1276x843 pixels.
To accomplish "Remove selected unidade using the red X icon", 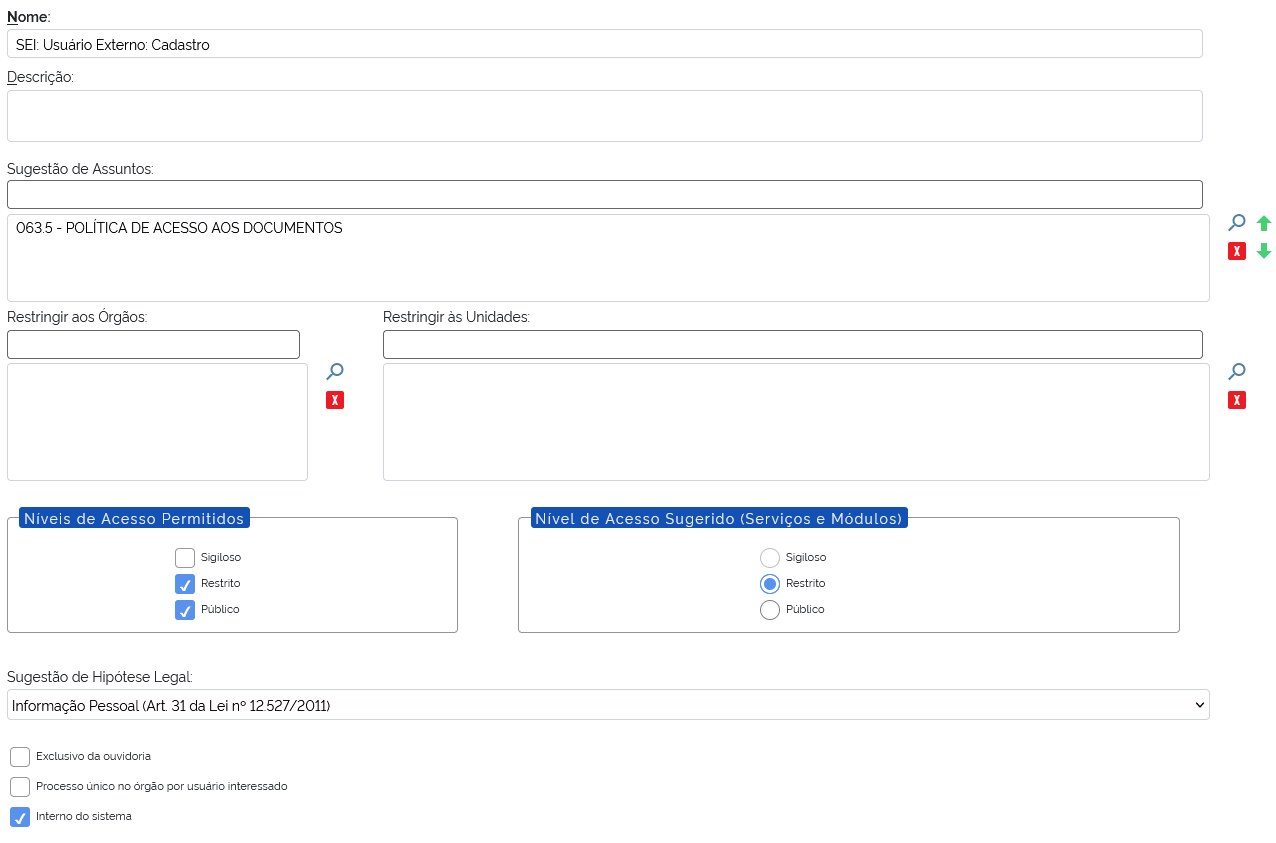I will 1236,399.
